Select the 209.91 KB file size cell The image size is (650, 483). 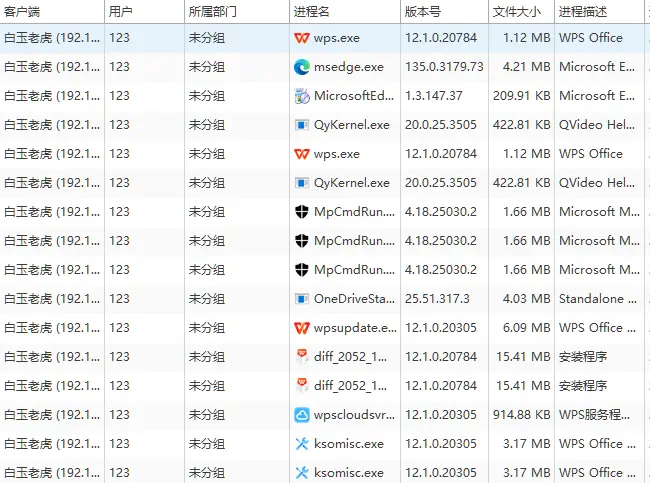pos(517,96)
